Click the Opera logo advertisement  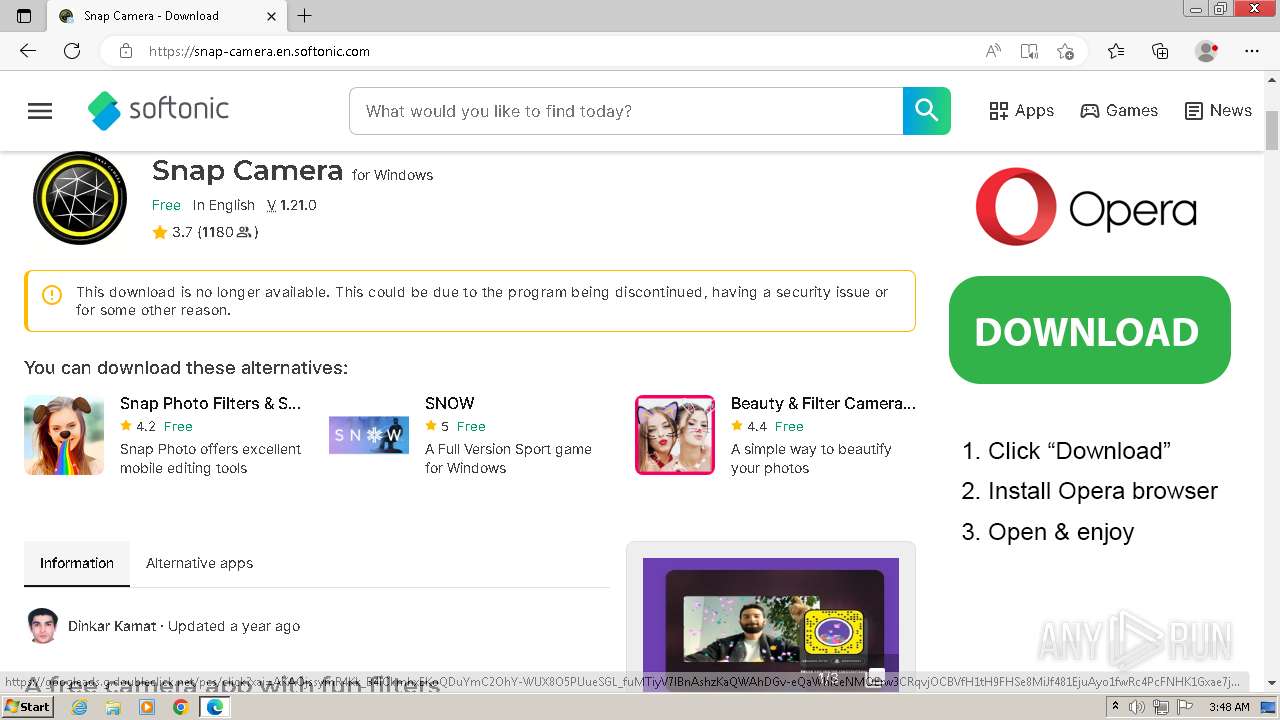tap(1086, 207)
